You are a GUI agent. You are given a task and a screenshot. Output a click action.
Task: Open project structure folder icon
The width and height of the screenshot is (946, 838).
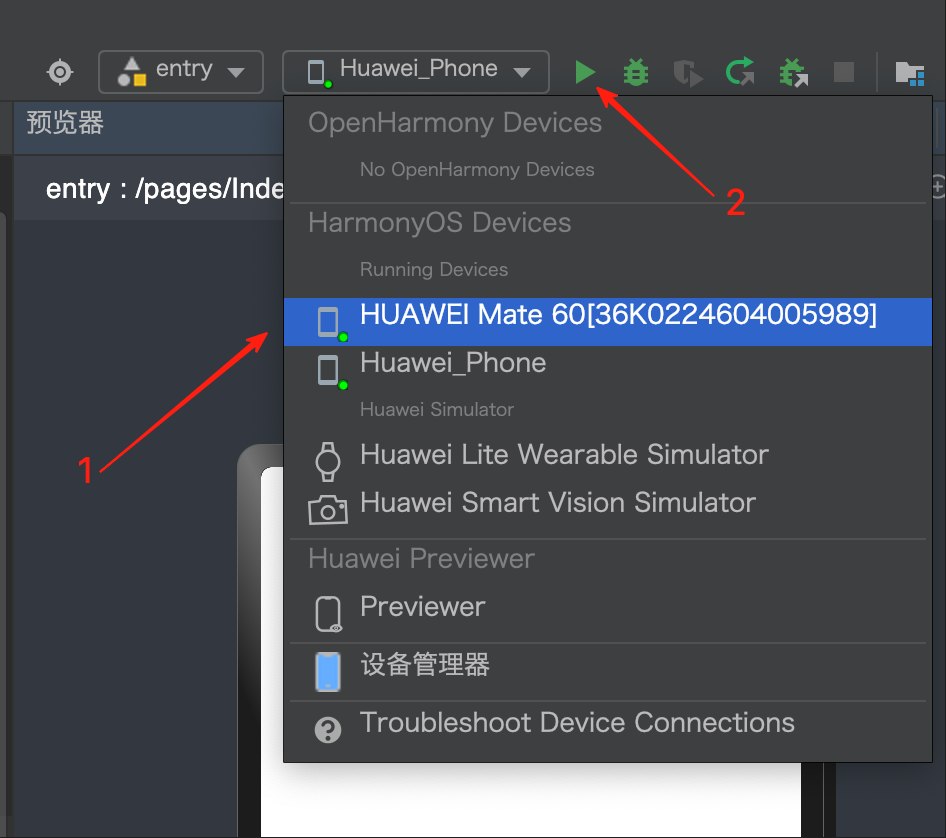(x=910, y=74)
